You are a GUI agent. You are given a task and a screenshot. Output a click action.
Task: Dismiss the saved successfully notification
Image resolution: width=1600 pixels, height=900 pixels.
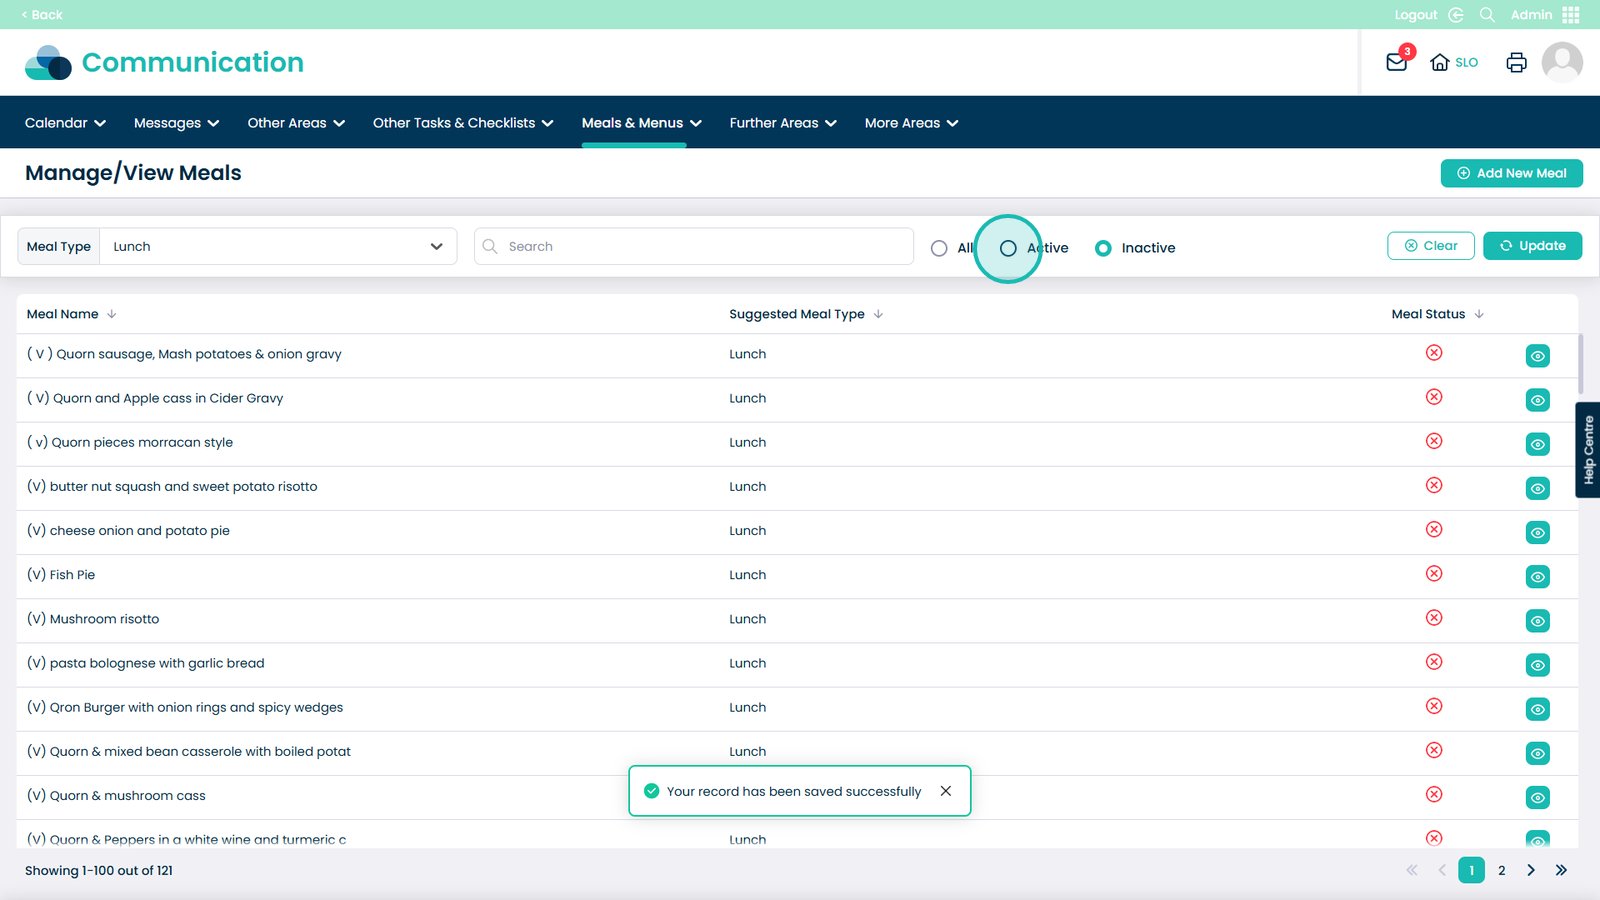(945, 791)
